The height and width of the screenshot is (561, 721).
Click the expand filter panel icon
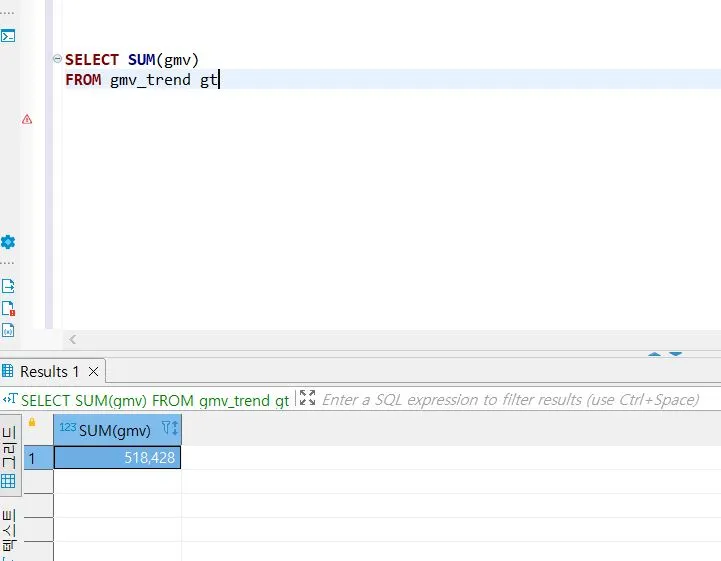(307, 398)
